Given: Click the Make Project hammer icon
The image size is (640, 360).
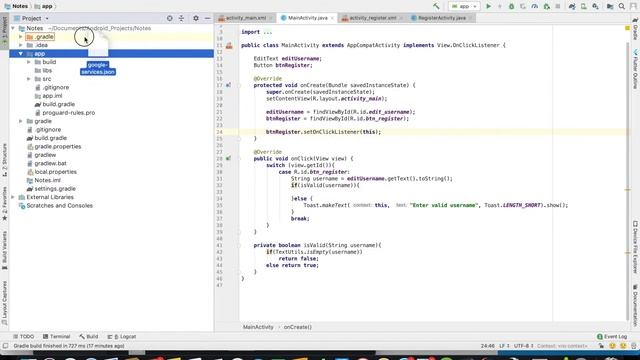Looking at the screenshot, I should tap(436, 6).
